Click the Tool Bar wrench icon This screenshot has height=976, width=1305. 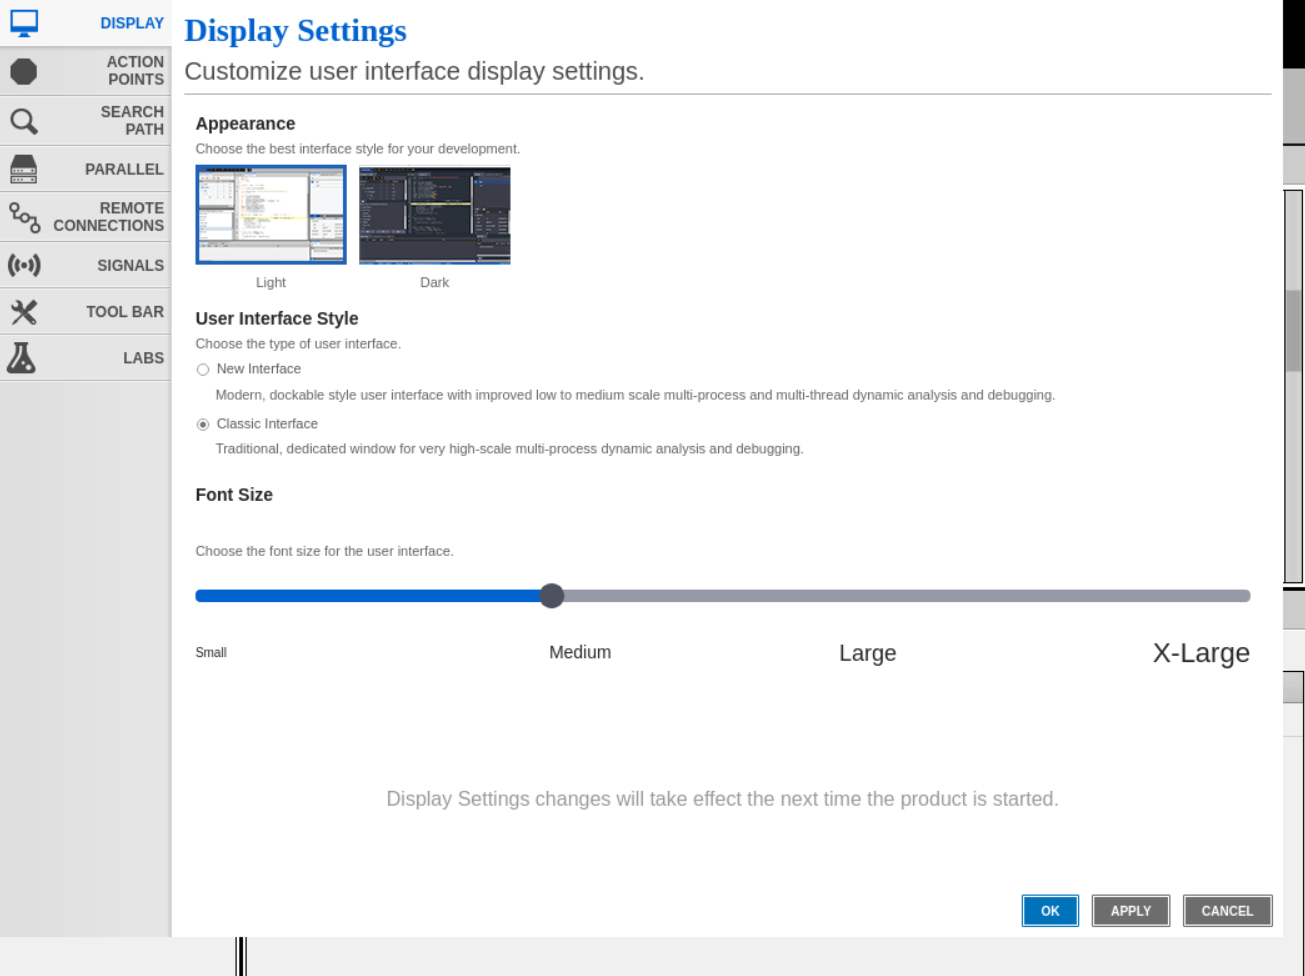(x=24, y=312)
